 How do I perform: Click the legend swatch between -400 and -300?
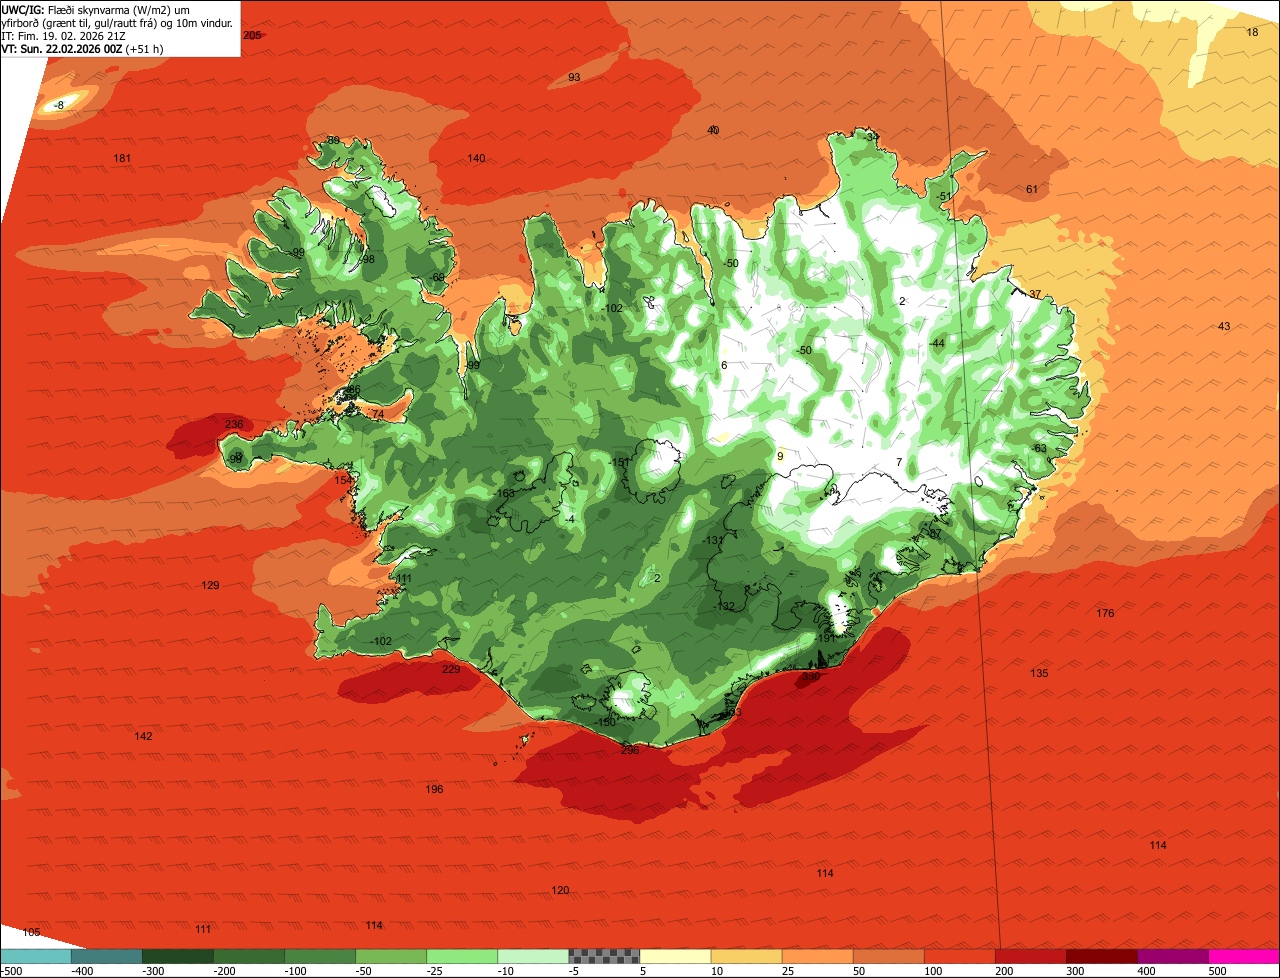click(x=106, y=956)
